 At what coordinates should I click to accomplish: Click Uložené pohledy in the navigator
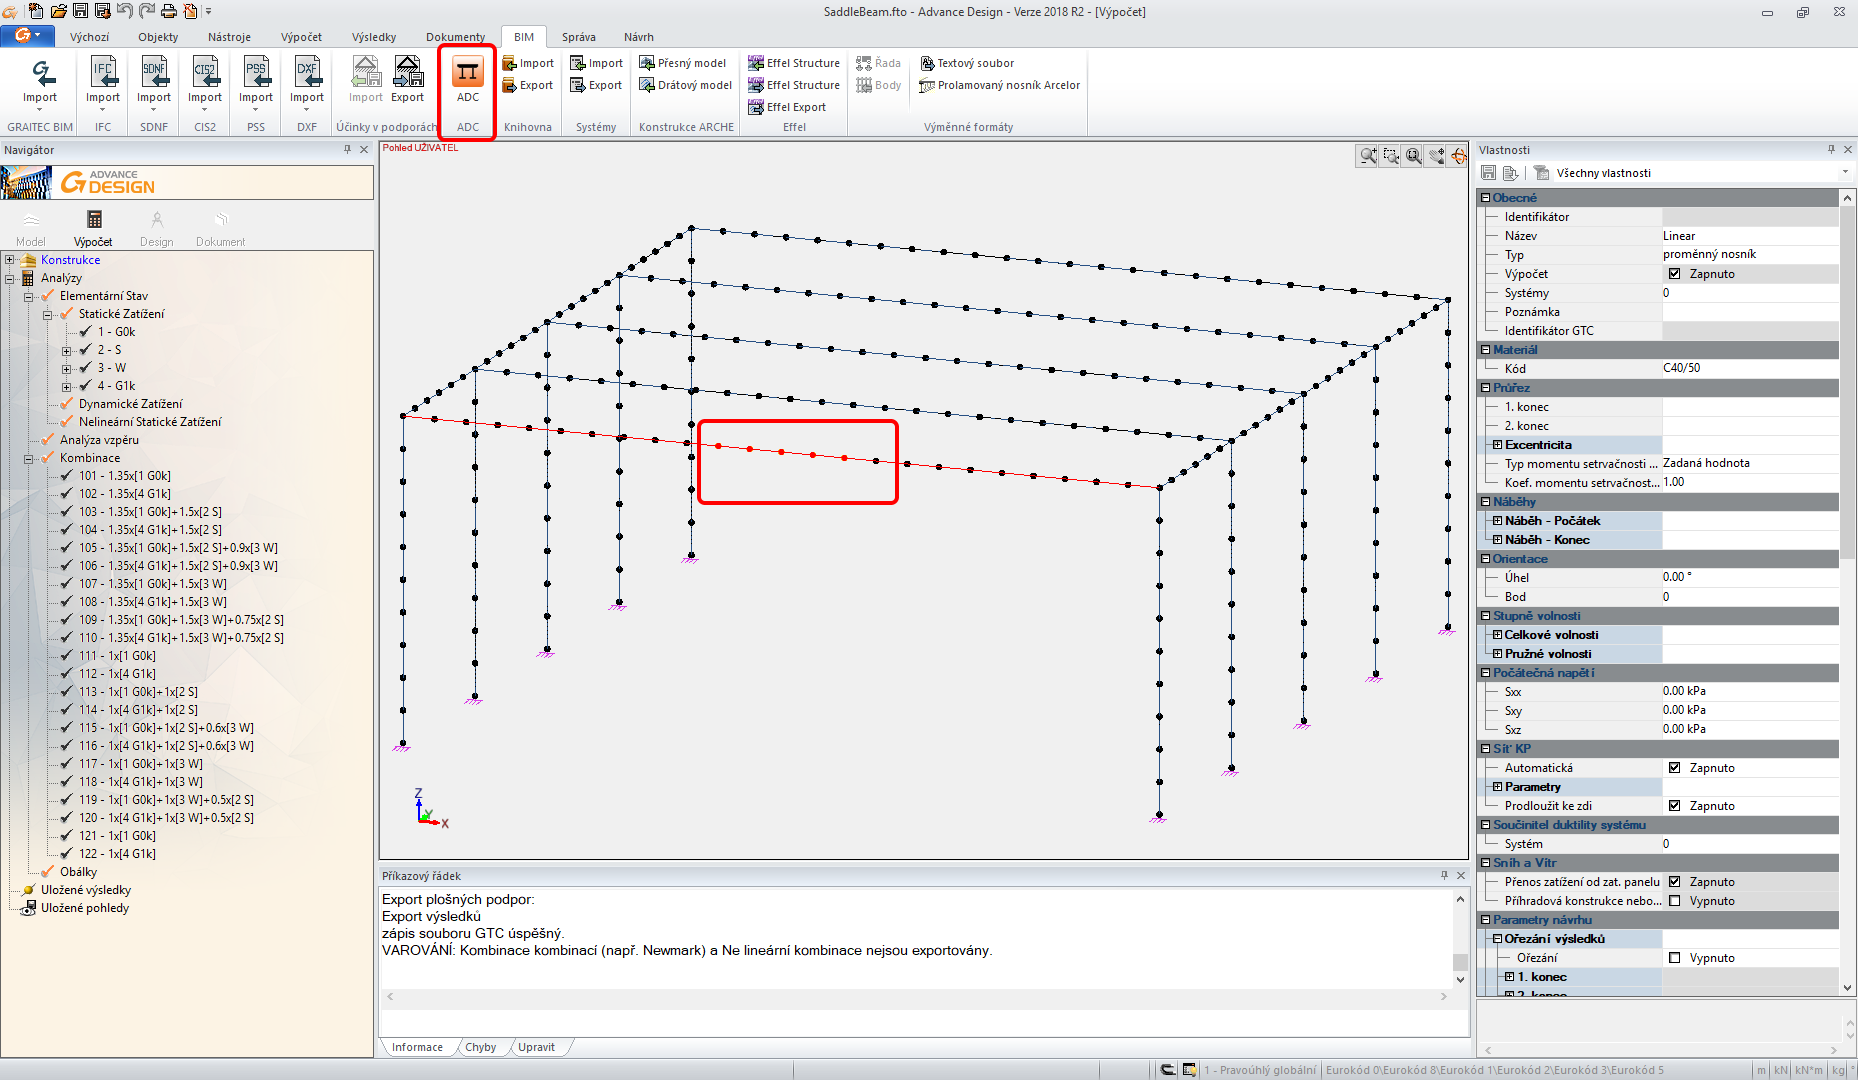point(85,908)
